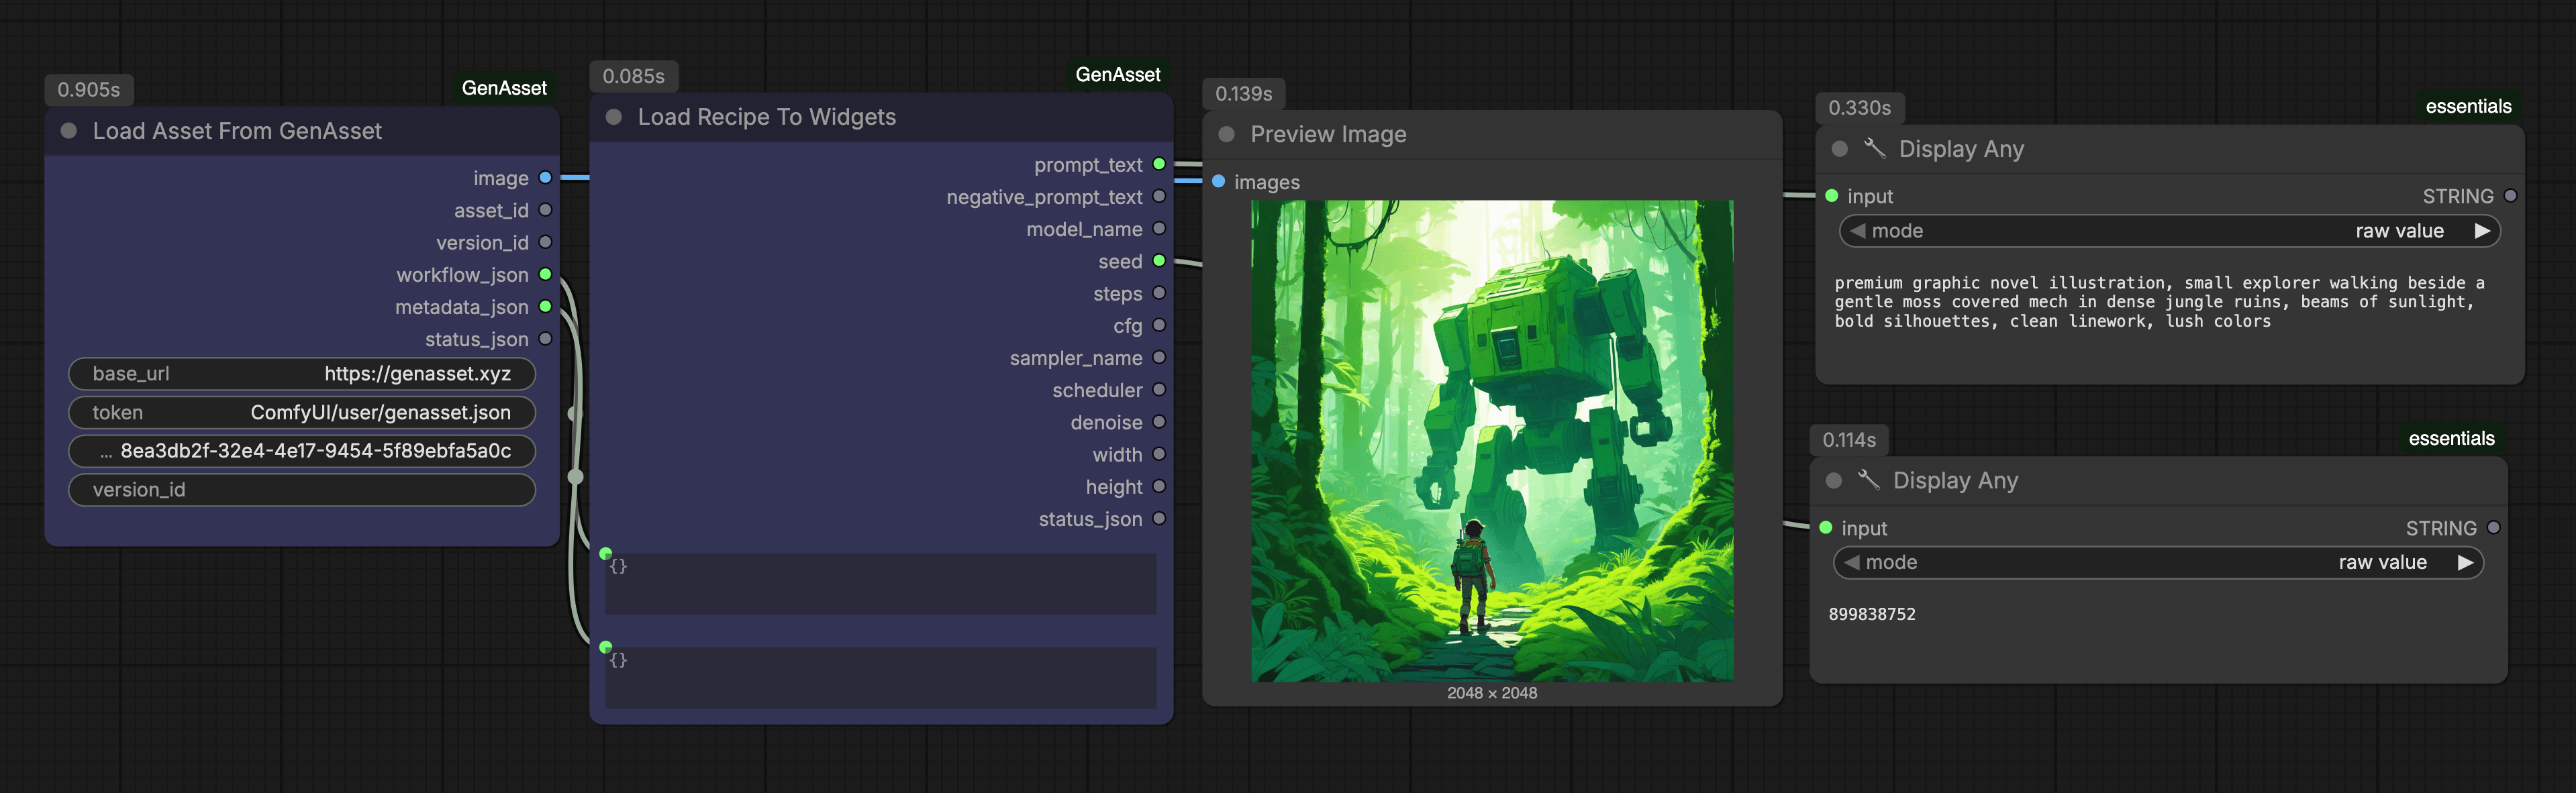
Task: Click the 2048 × 2048 size label
Action: [x=1492, y=693]
